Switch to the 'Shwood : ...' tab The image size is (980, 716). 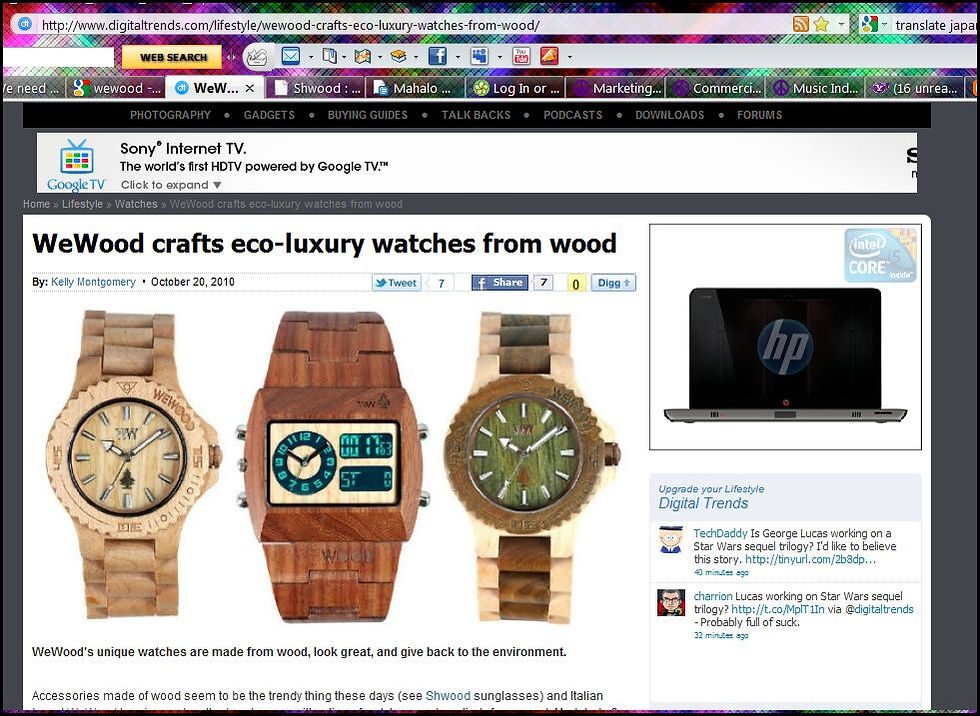(x=318, y=88)
